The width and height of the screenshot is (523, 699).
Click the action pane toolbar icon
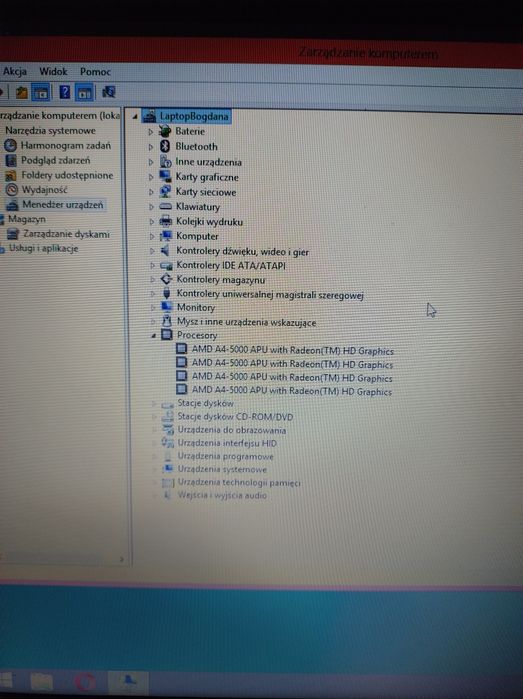[x=84, y=93]
